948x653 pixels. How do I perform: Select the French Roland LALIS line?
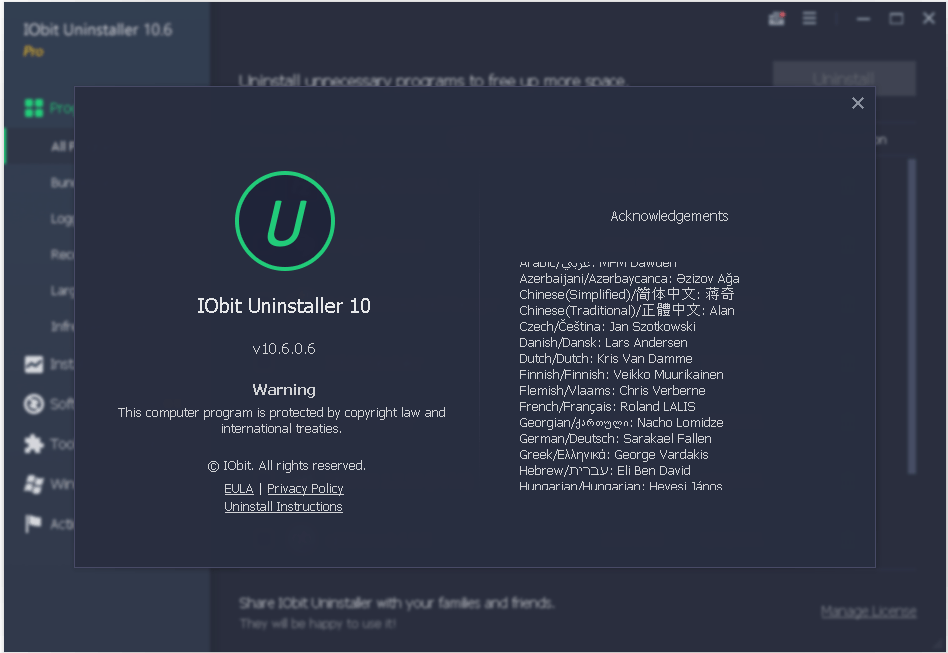tap(607, 407)
